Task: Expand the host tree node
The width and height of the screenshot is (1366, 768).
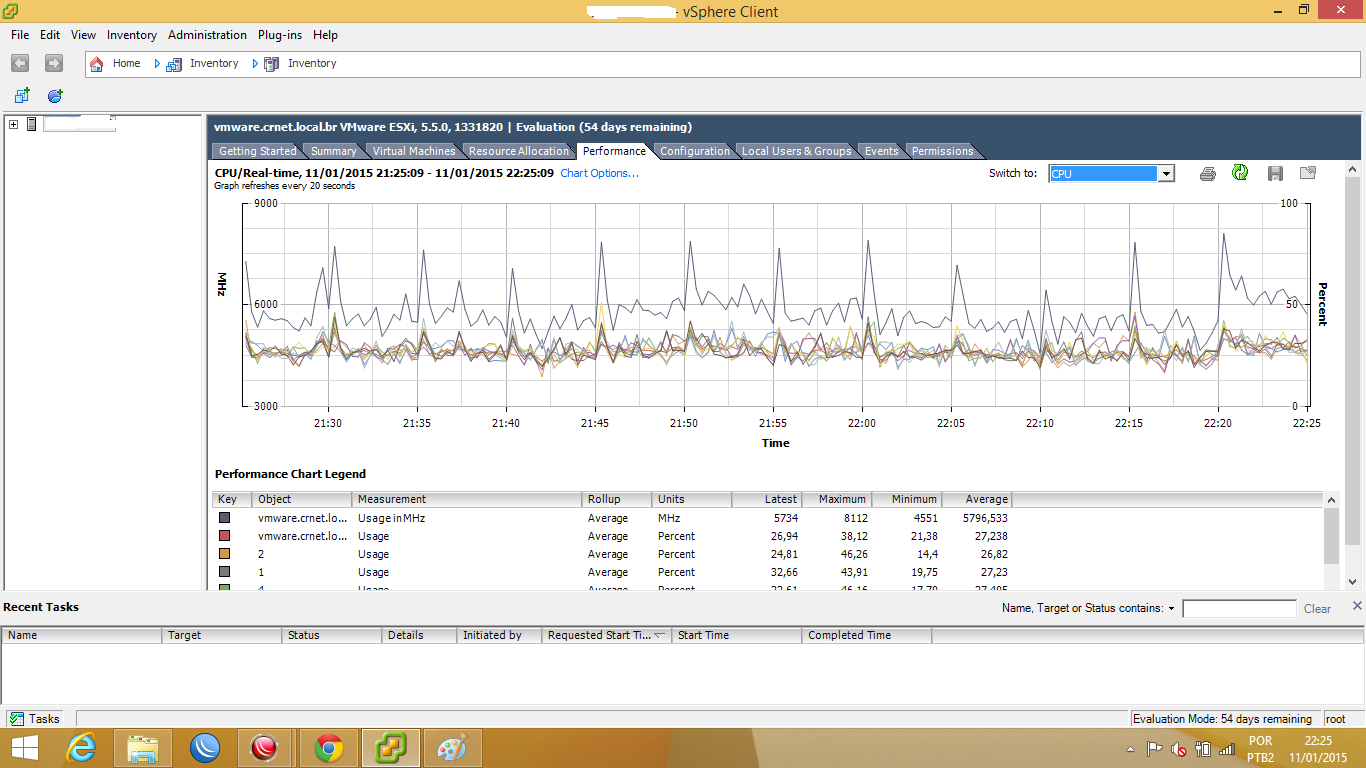Action: (x=13, y=124)
